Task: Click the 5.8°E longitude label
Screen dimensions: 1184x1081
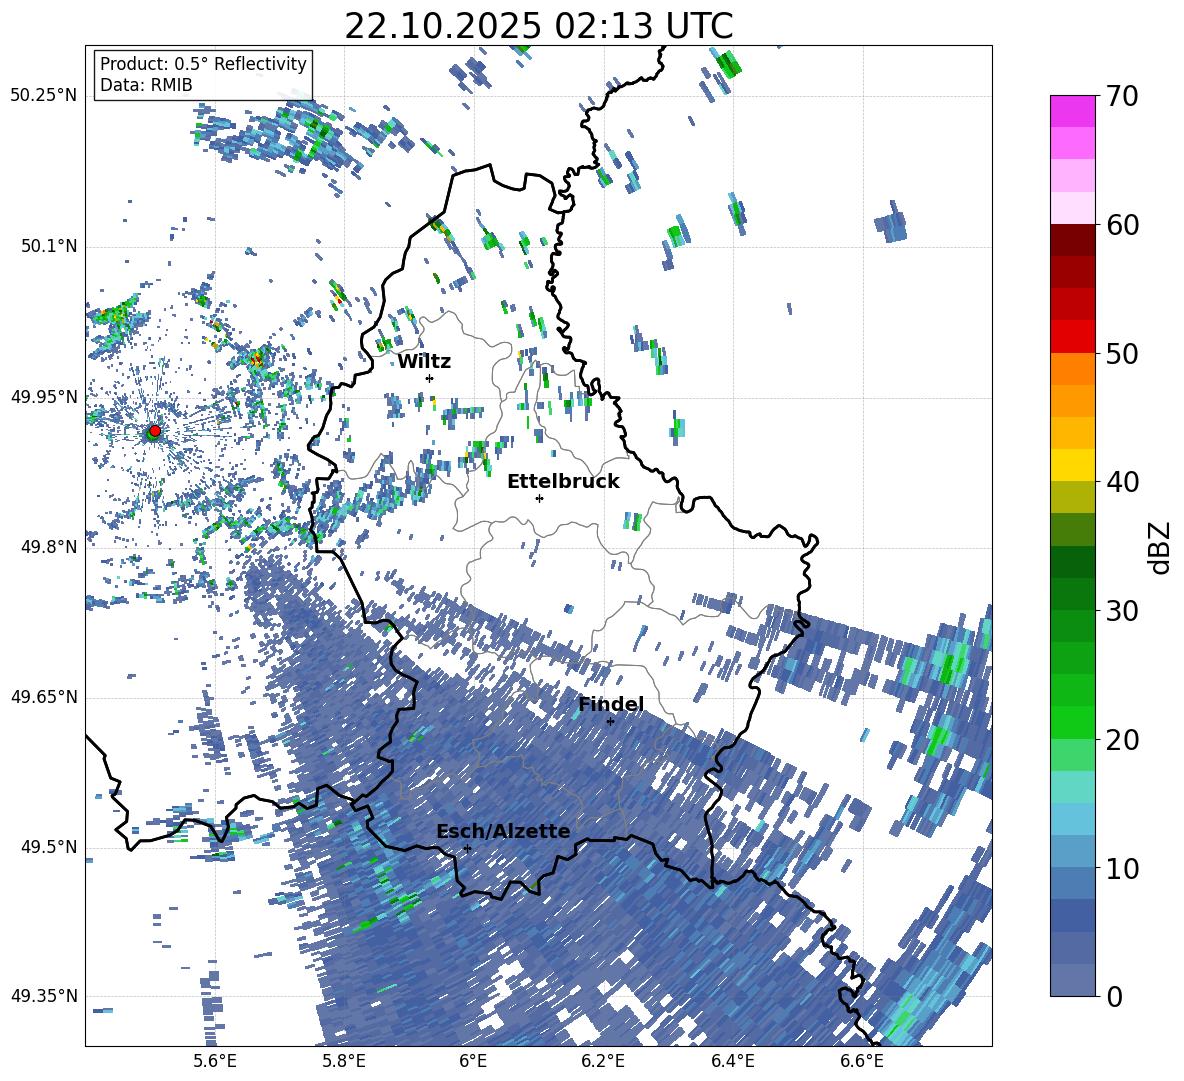Action: [x=344, y=1061]
